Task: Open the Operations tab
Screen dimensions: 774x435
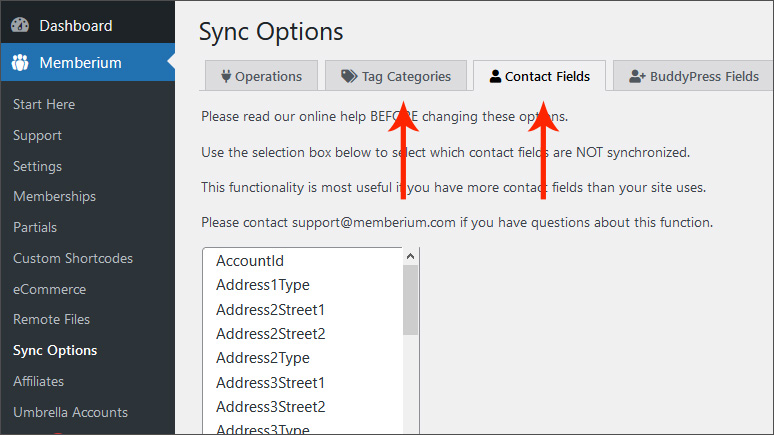Action: click(x=261, y=76)
